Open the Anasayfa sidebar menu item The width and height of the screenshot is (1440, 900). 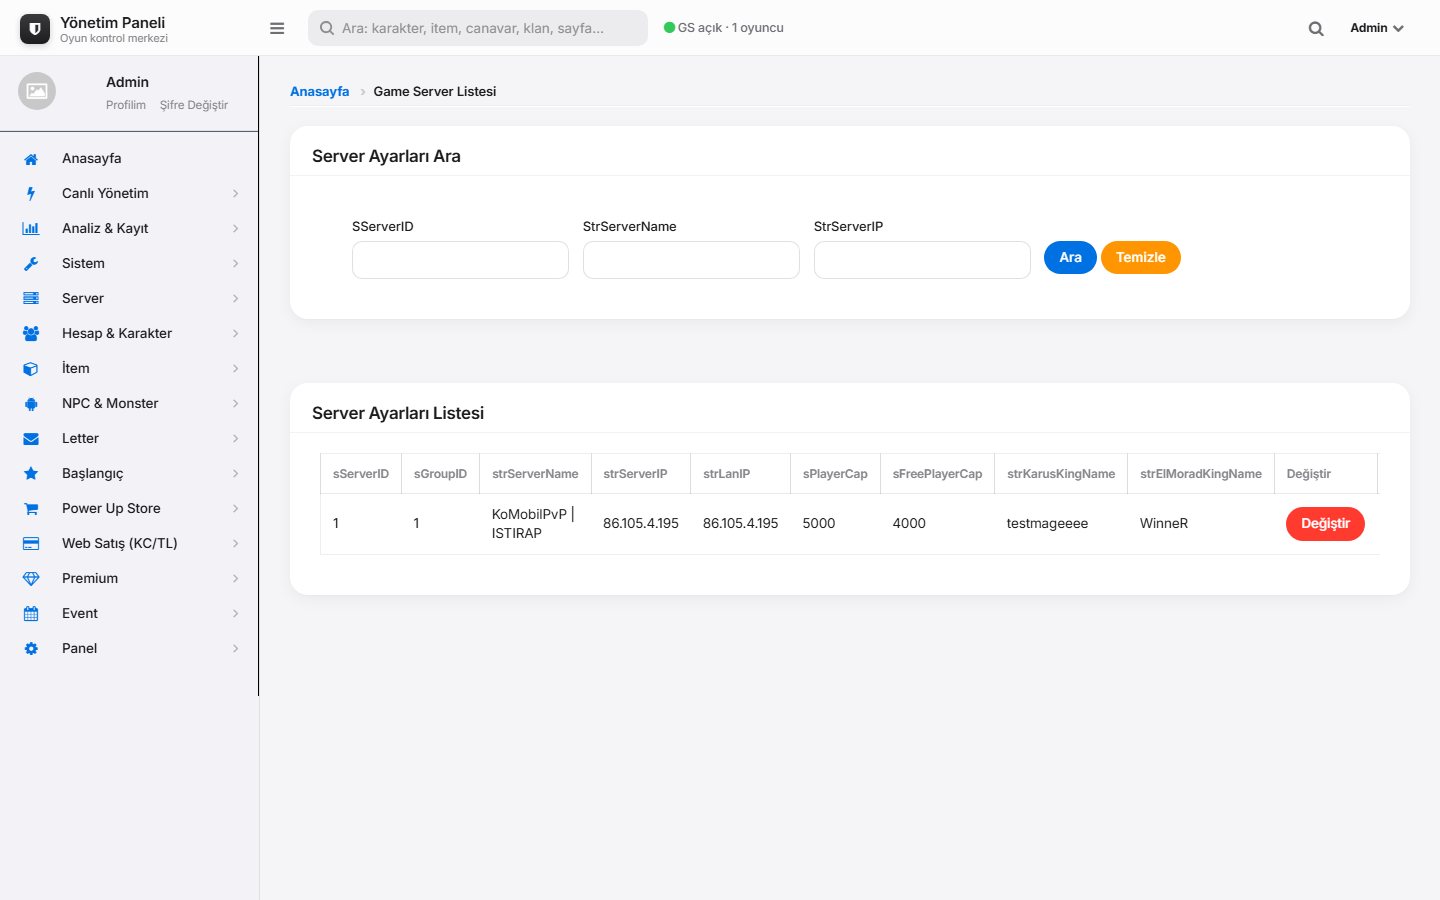[129, 158]
